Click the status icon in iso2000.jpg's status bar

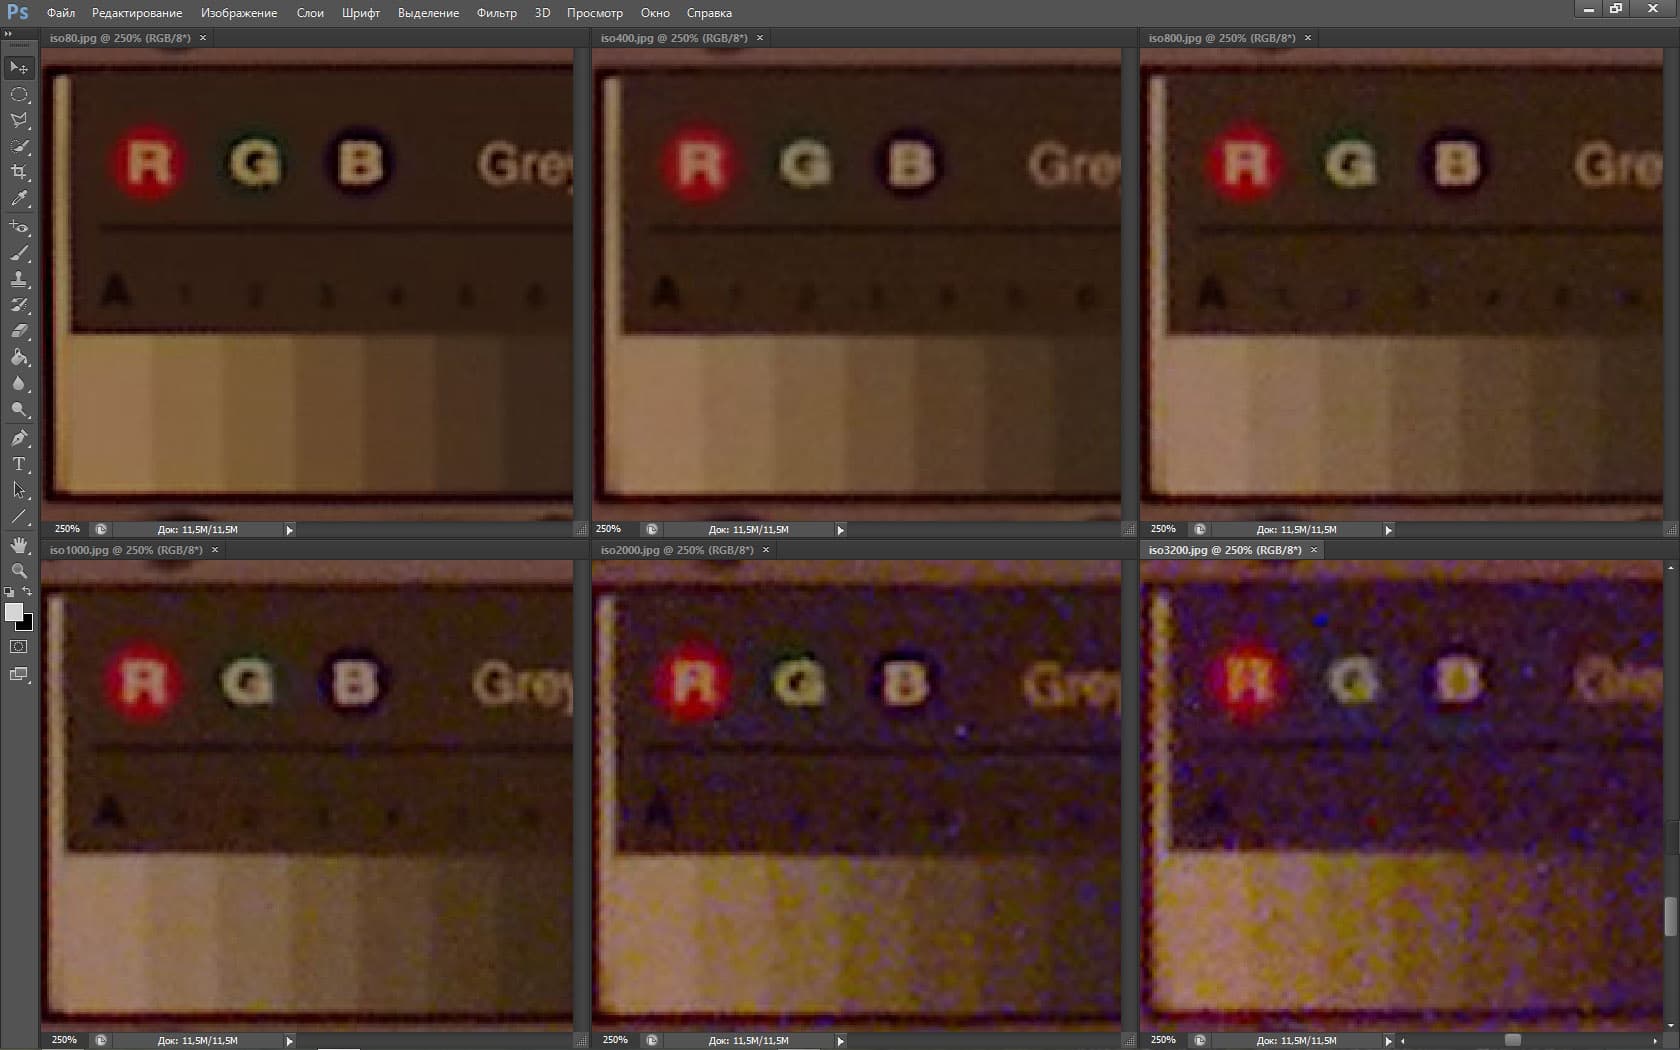[x=652, y=1040]
